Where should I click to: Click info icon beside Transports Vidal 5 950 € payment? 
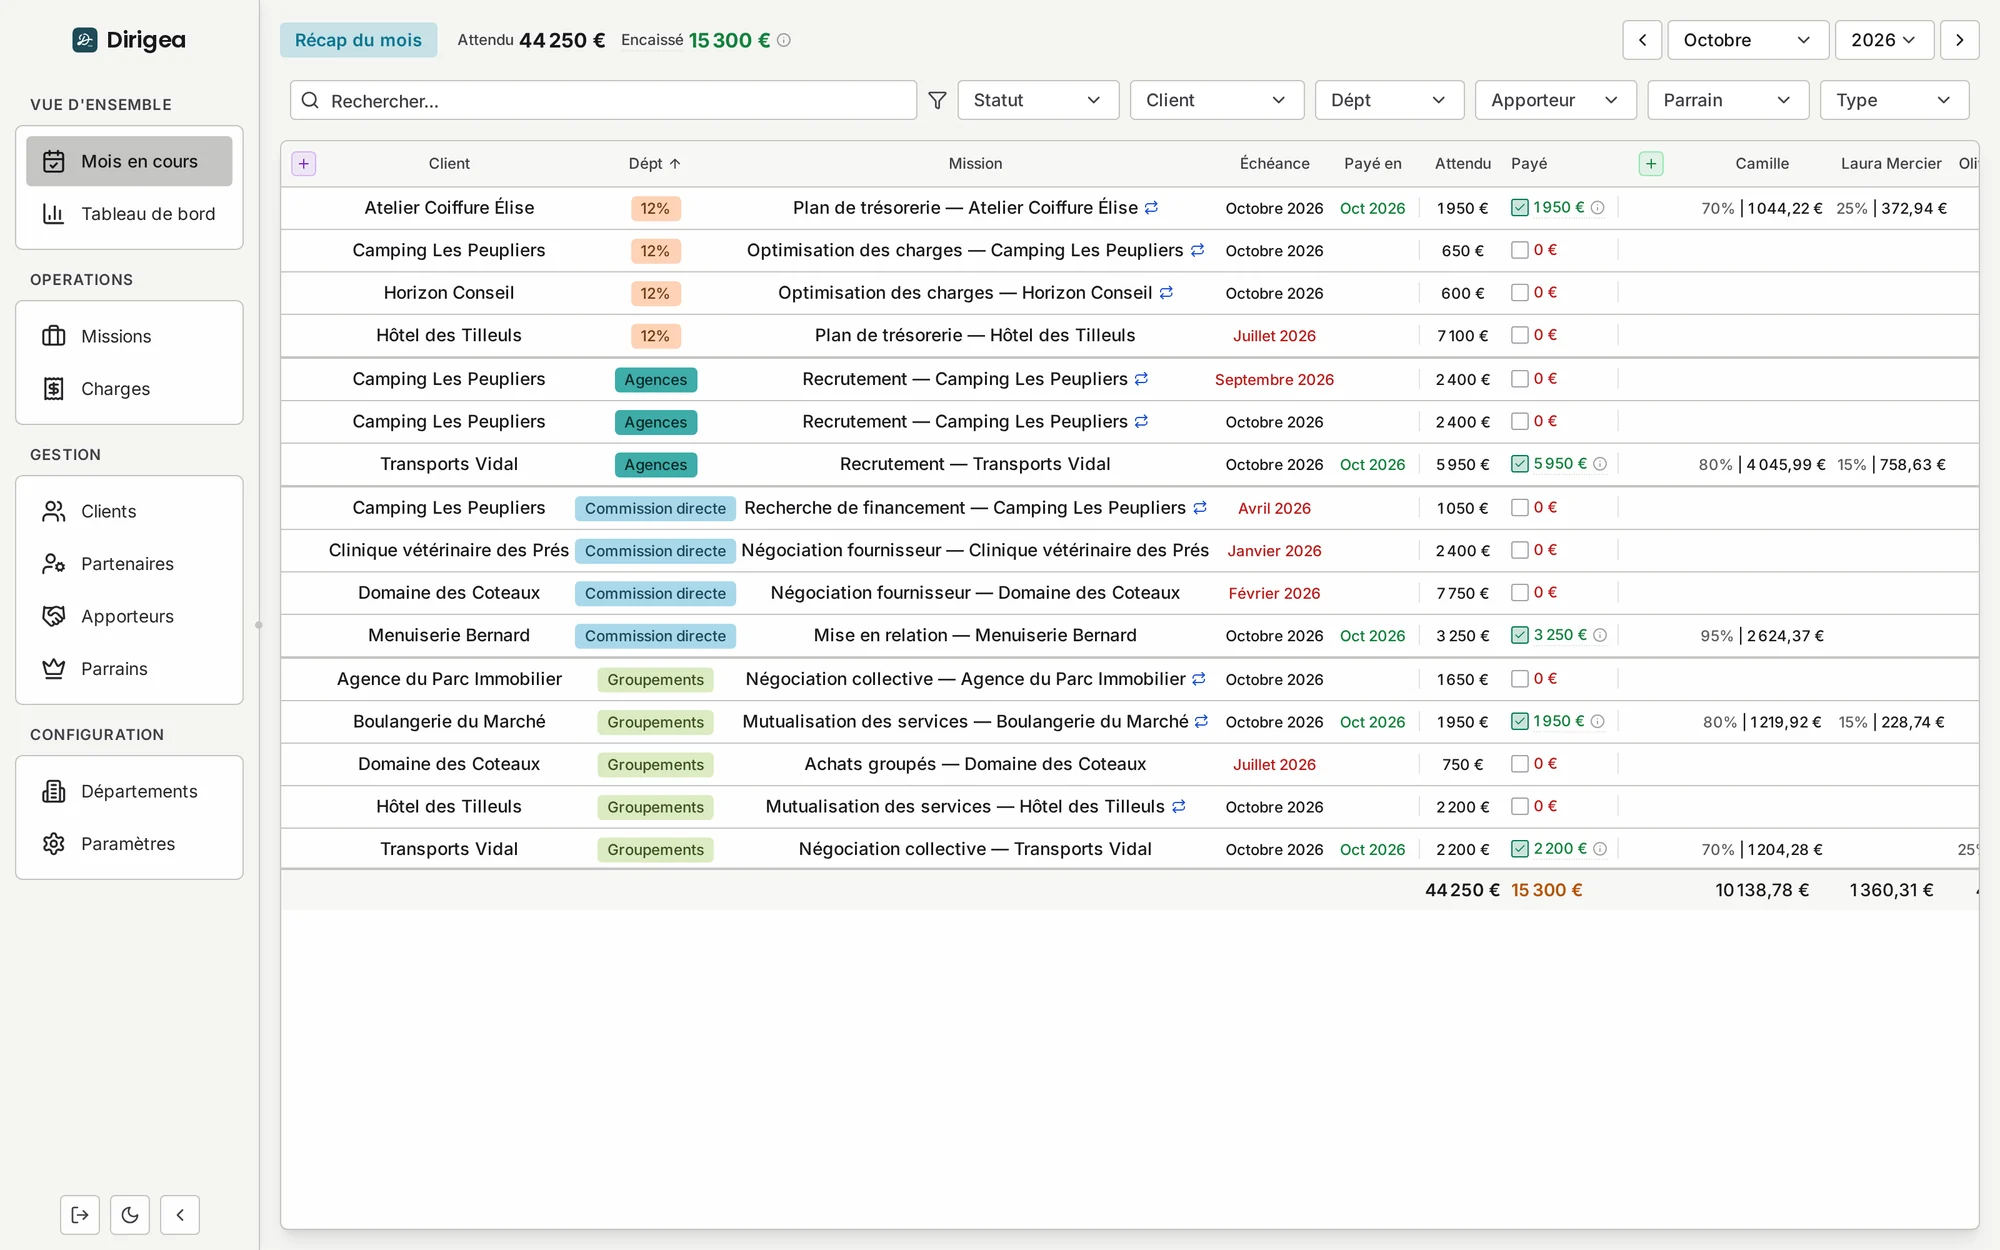(1600, 464)
